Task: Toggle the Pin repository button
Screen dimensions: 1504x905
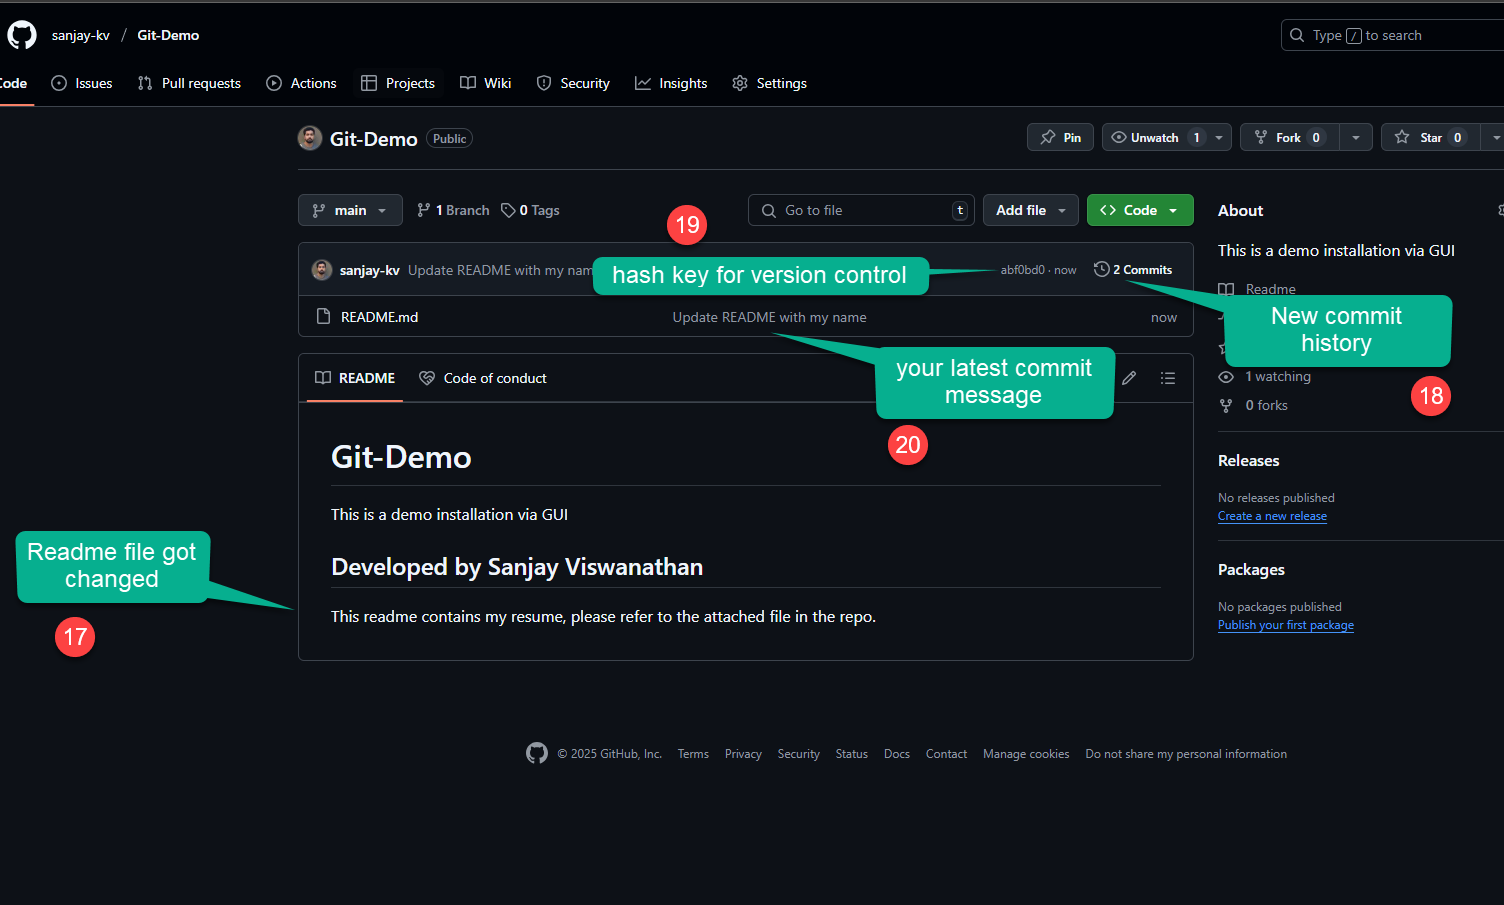Action: click(1060, 137)
